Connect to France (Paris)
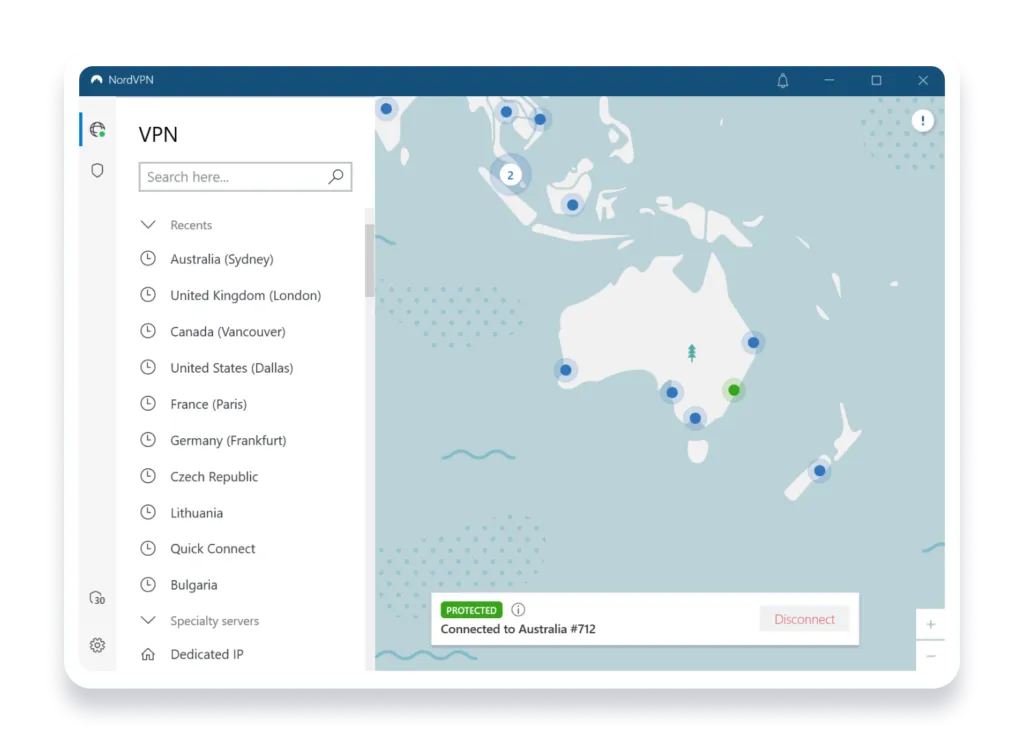1024x737 pixels. point(208,404)
